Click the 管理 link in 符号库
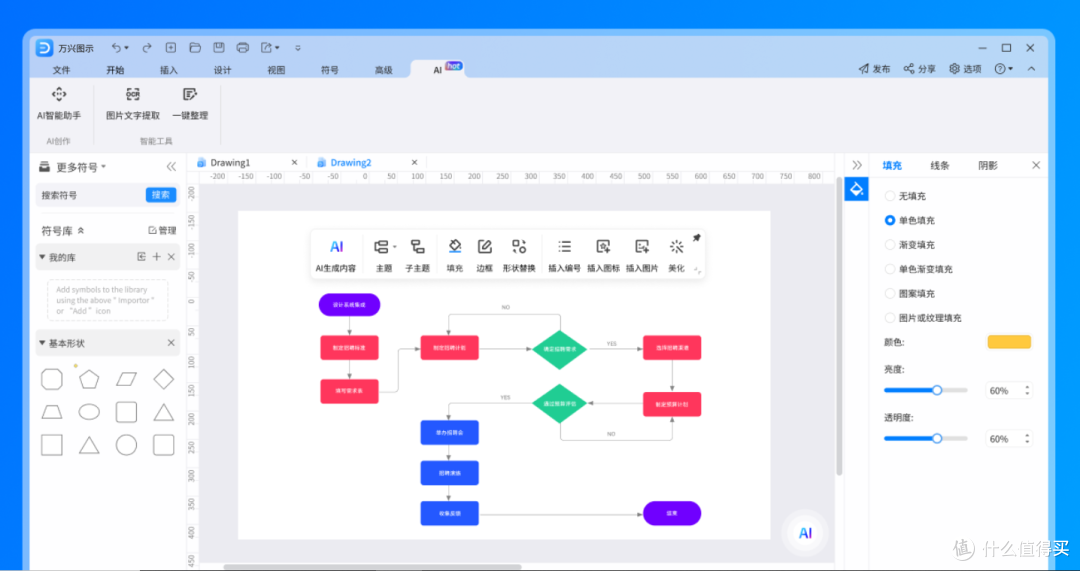1080x571 pixels. click(163, 231)
